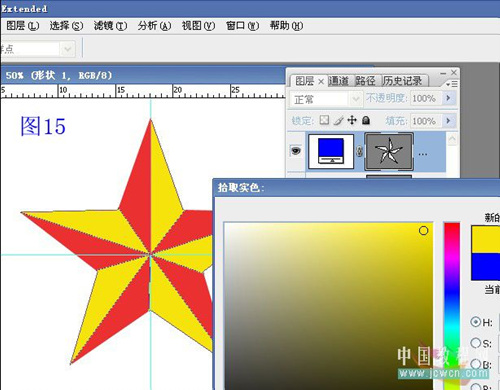
Task: Open the layers panel options menu
Action: [452, 84]
